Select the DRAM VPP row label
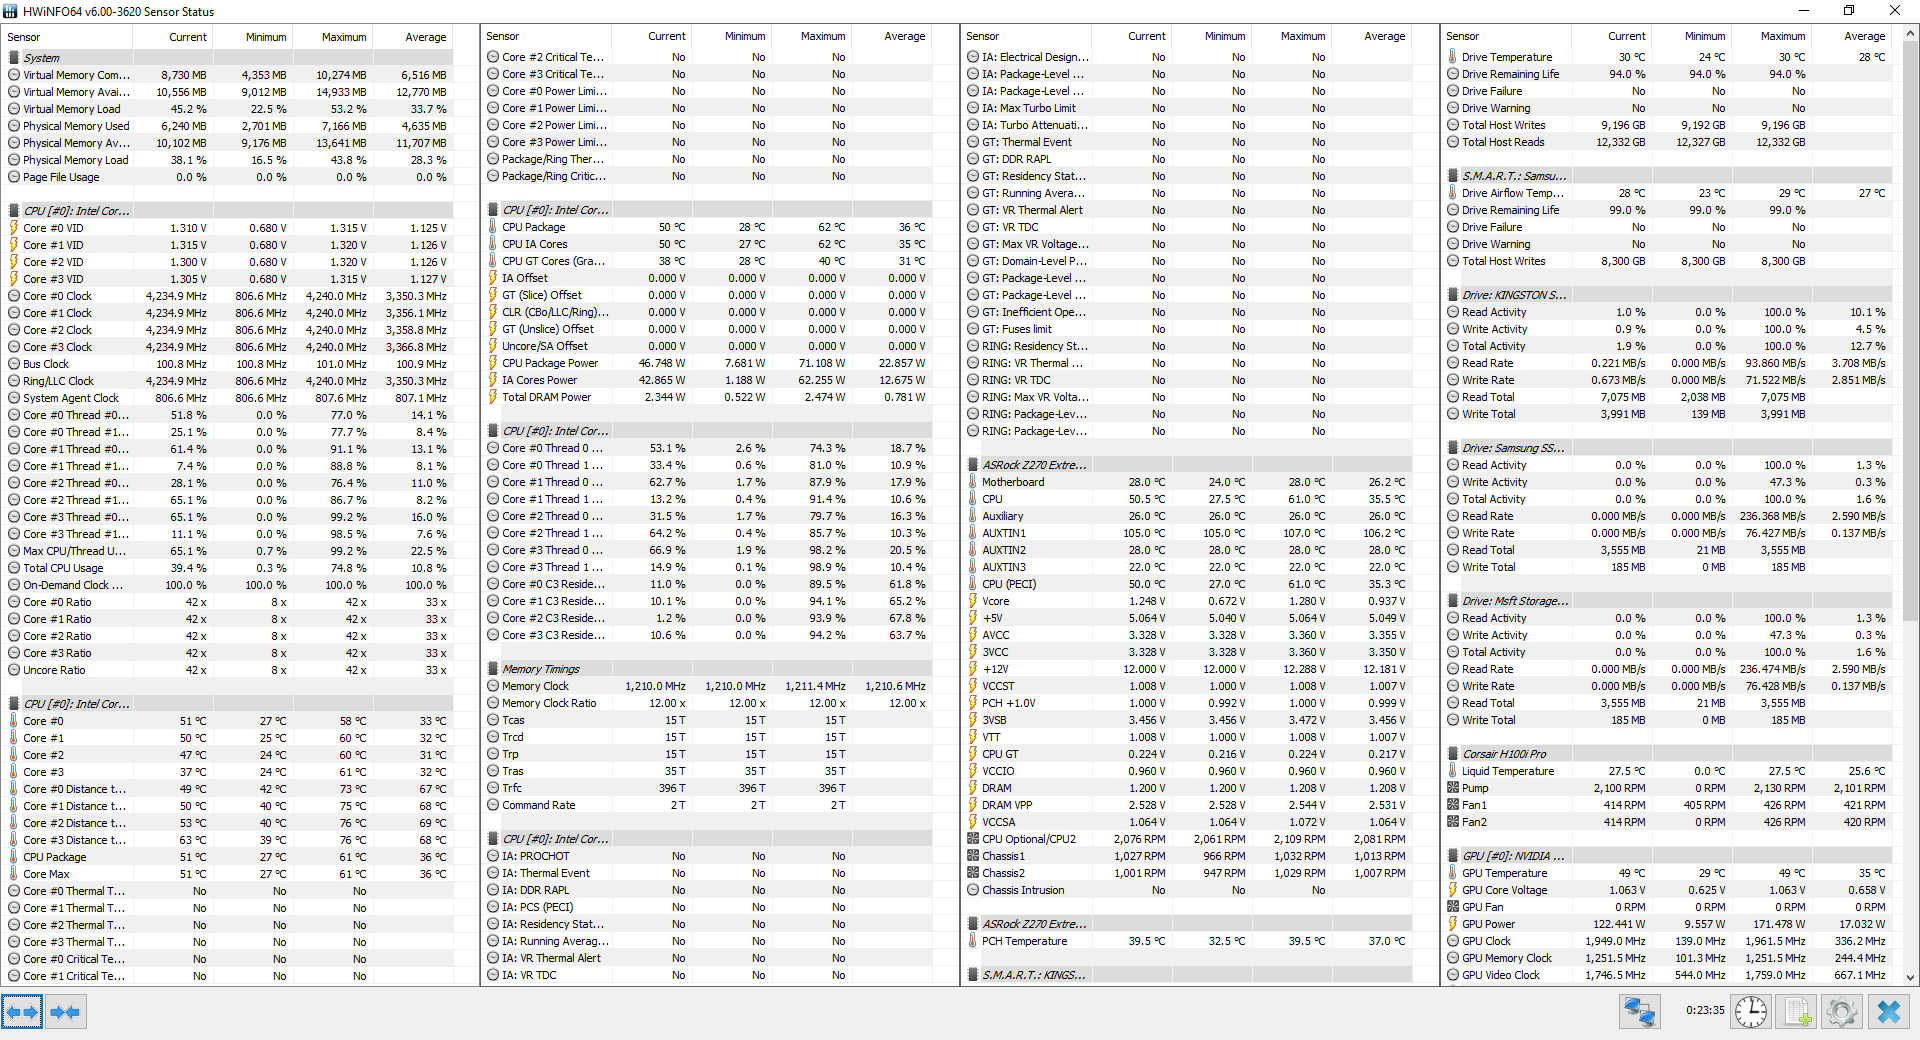Image resolution: width=1920 pixels, height=1040 pixels. (x=1007, y=805)
